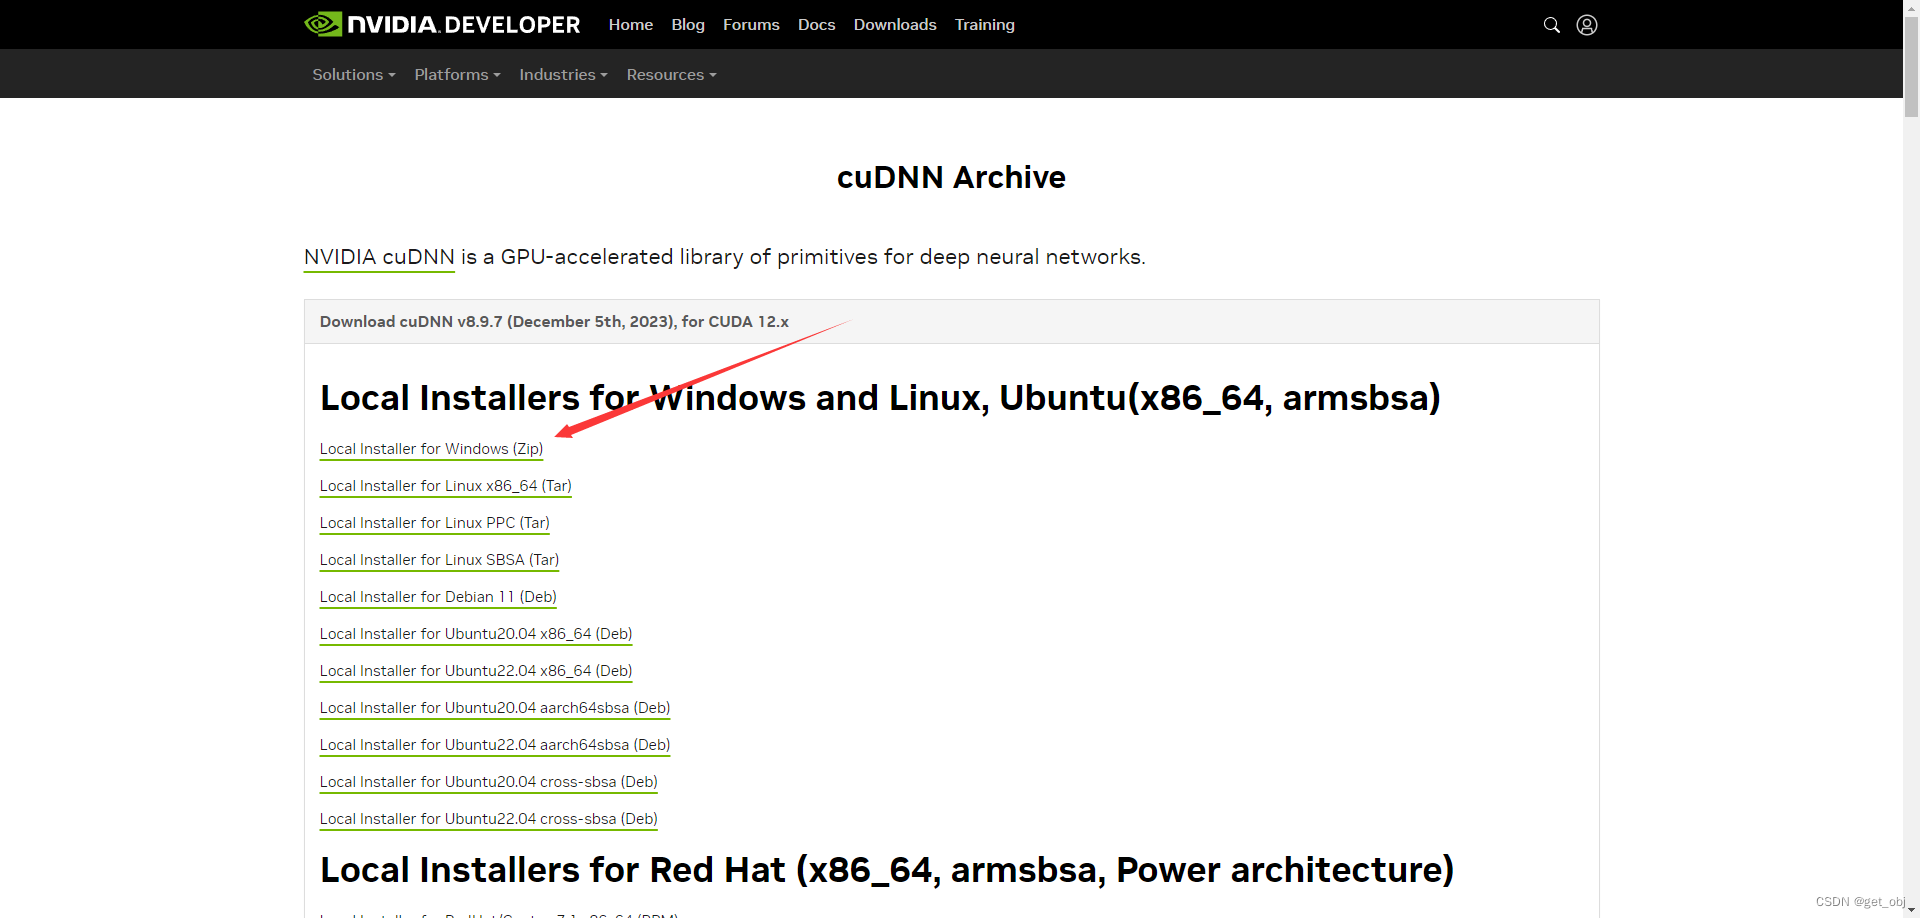The width and height of the screenshot is (1920, 918).
Task: Click the page vertical scrollbar thumb
Action: click(x=1911, y=66)
